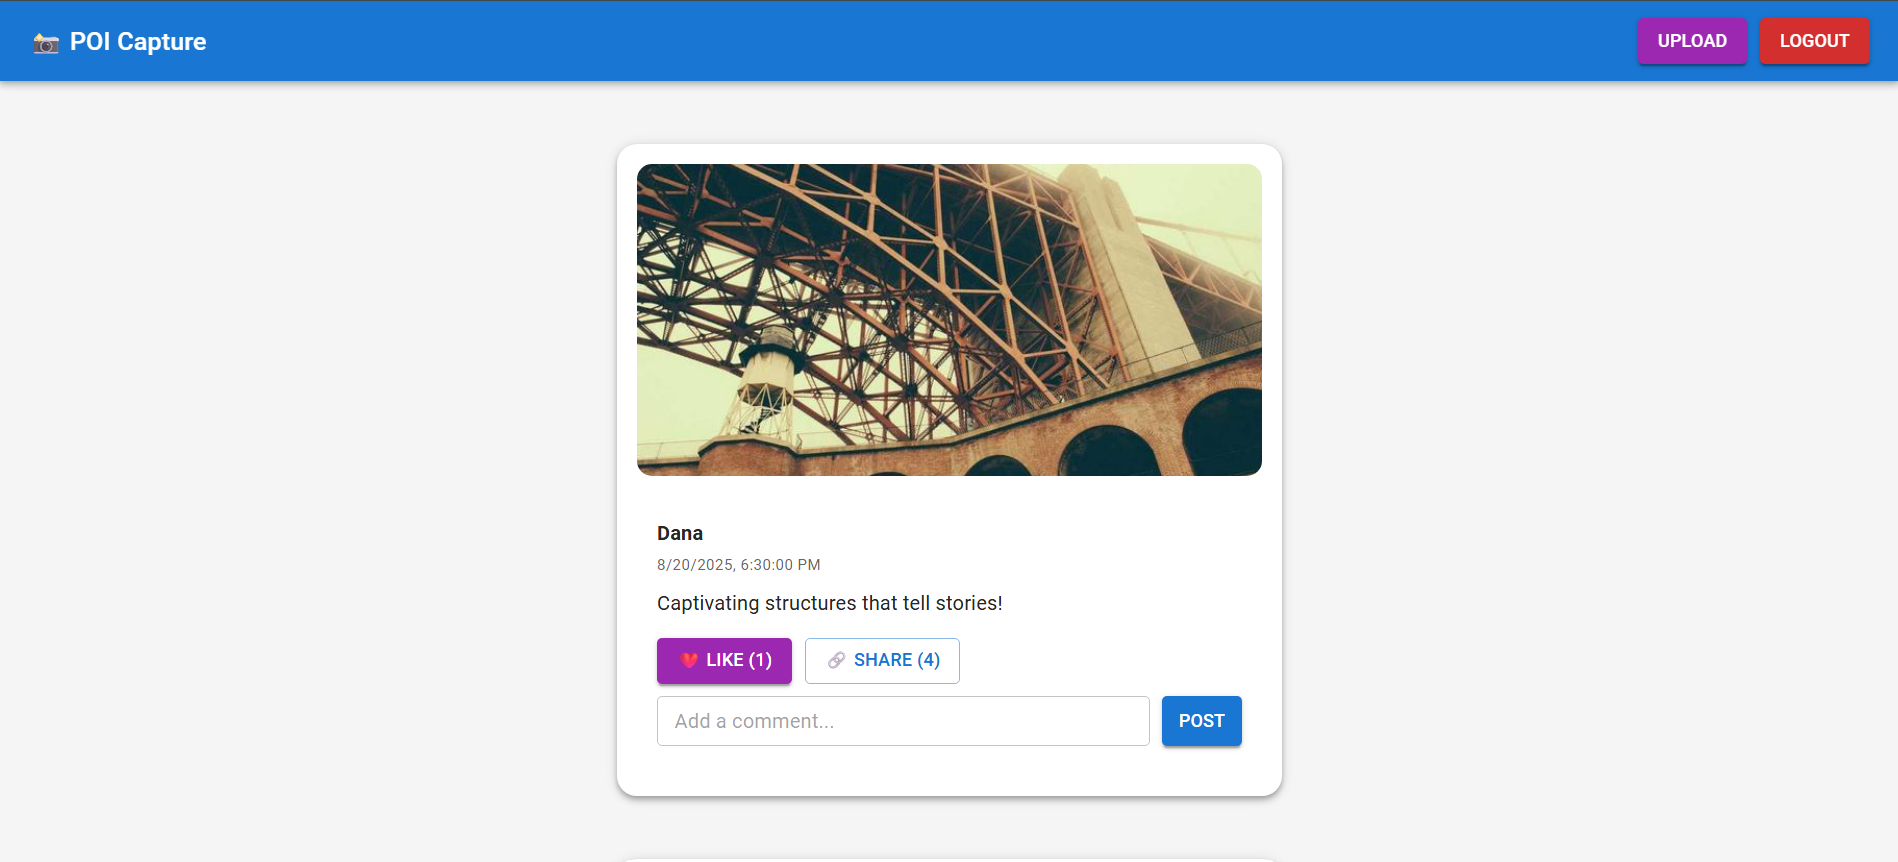Click the caption 'Captivating structures that tell stories!'

pos(829,603)
